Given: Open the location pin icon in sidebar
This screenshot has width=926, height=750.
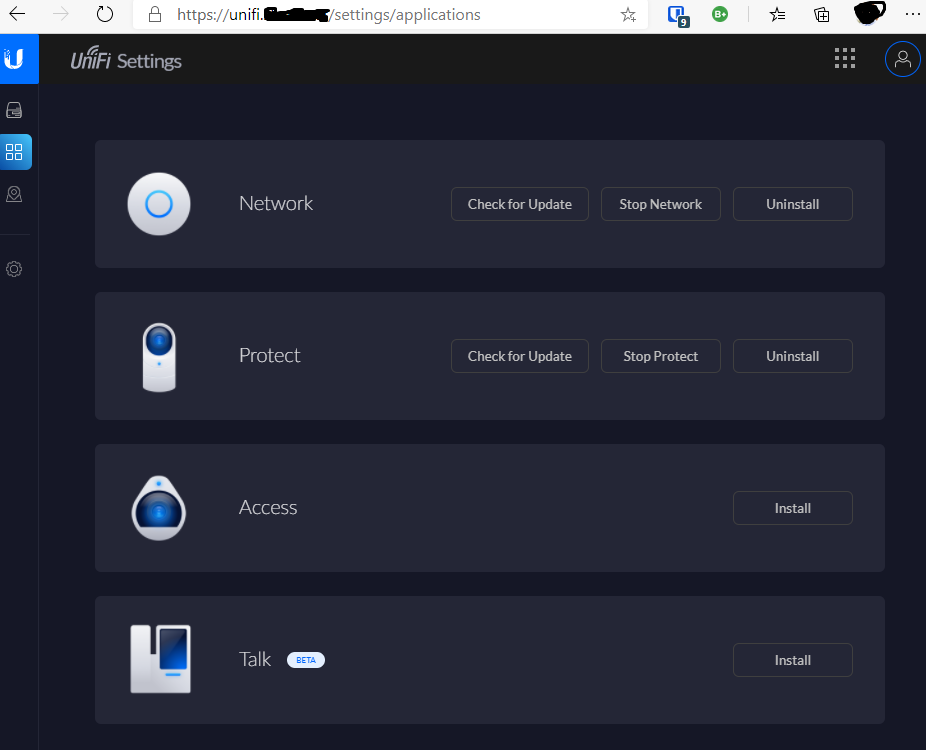Looking at the screenshot, I should click(x=14, y=194).
